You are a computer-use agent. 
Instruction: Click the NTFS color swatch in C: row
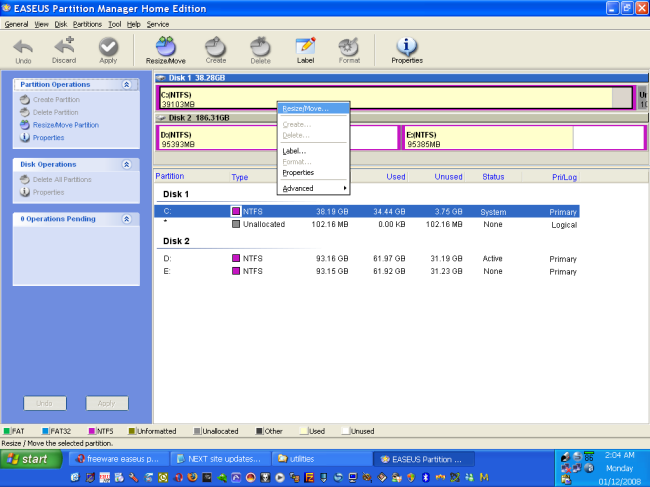point(236,211)
